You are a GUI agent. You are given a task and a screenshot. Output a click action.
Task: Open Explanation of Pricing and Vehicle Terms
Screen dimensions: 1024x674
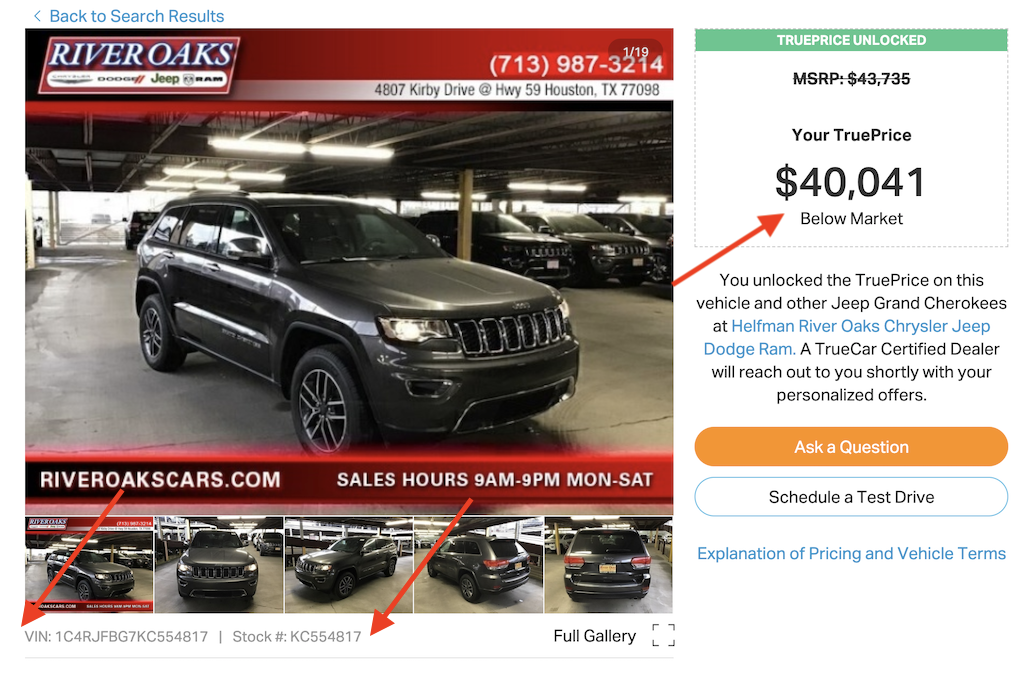851,553
